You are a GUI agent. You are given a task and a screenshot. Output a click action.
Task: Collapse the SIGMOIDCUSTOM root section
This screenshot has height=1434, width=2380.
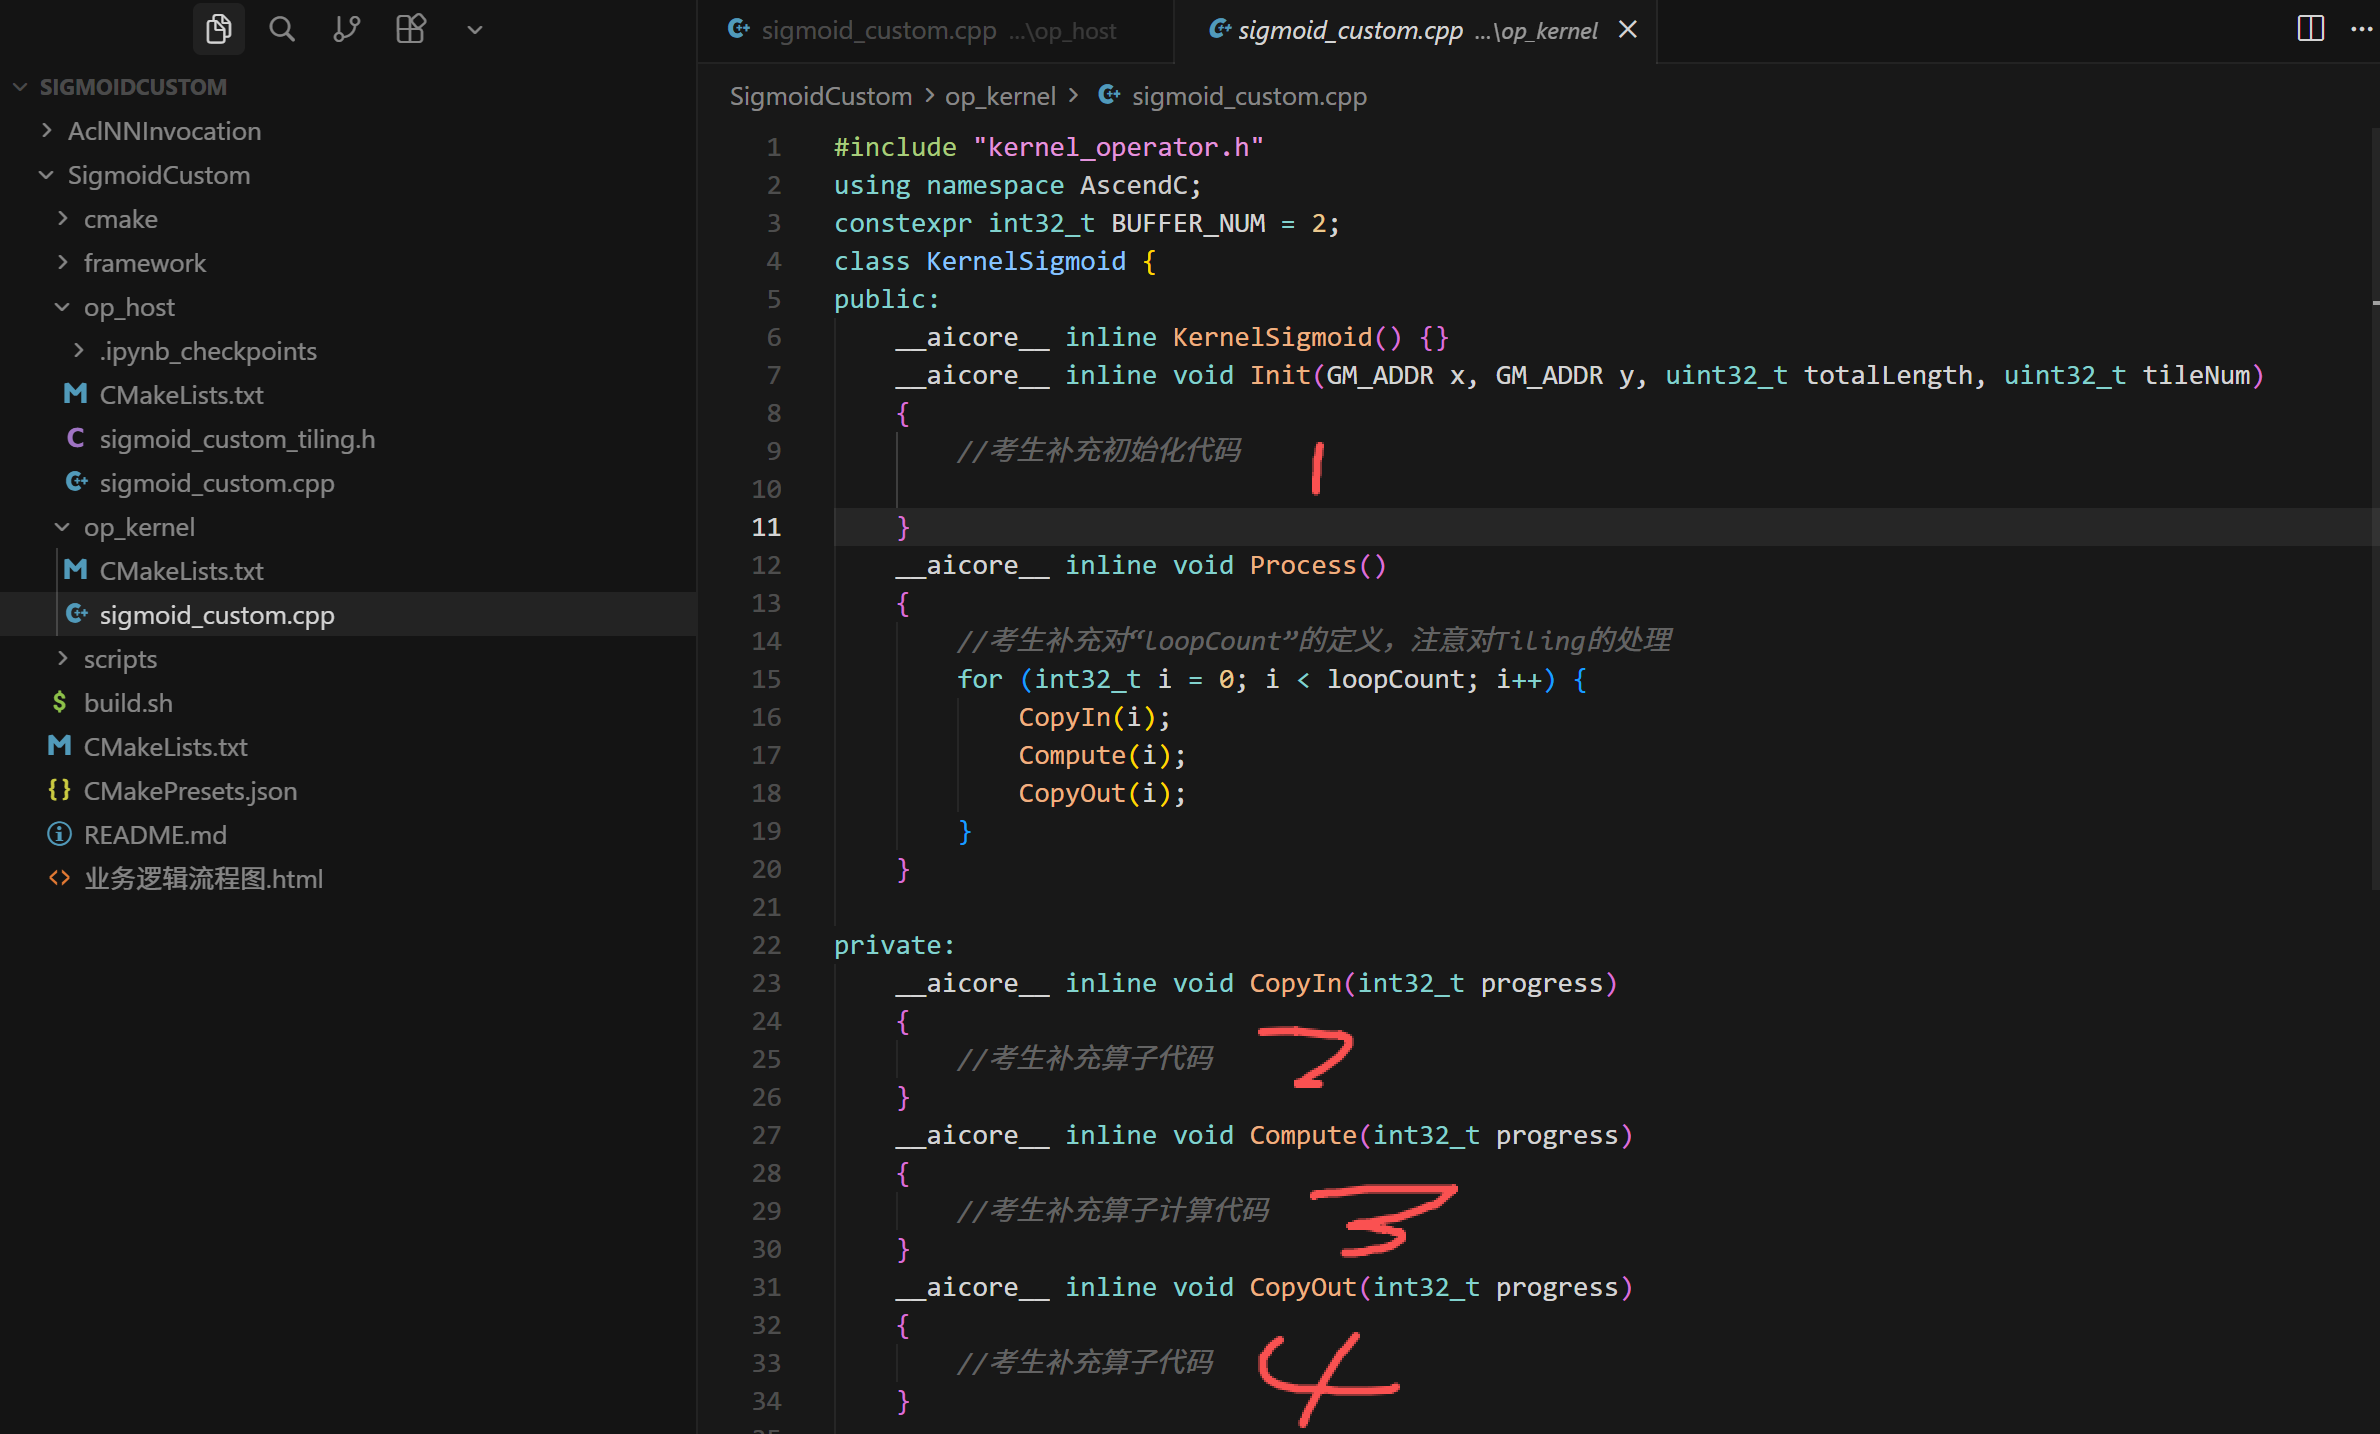click(132, 87)
